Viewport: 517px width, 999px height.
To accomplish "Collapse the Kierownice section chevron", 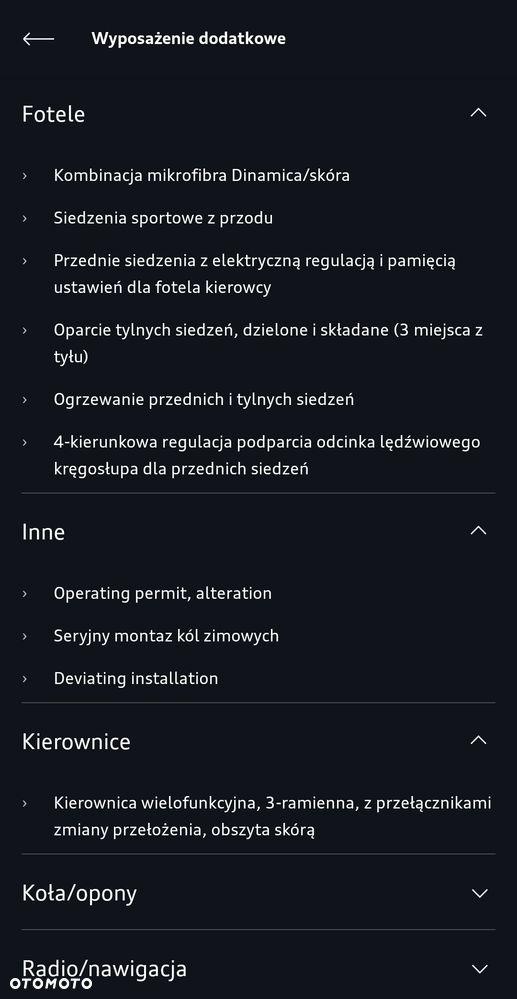I will tap(478, 740).
